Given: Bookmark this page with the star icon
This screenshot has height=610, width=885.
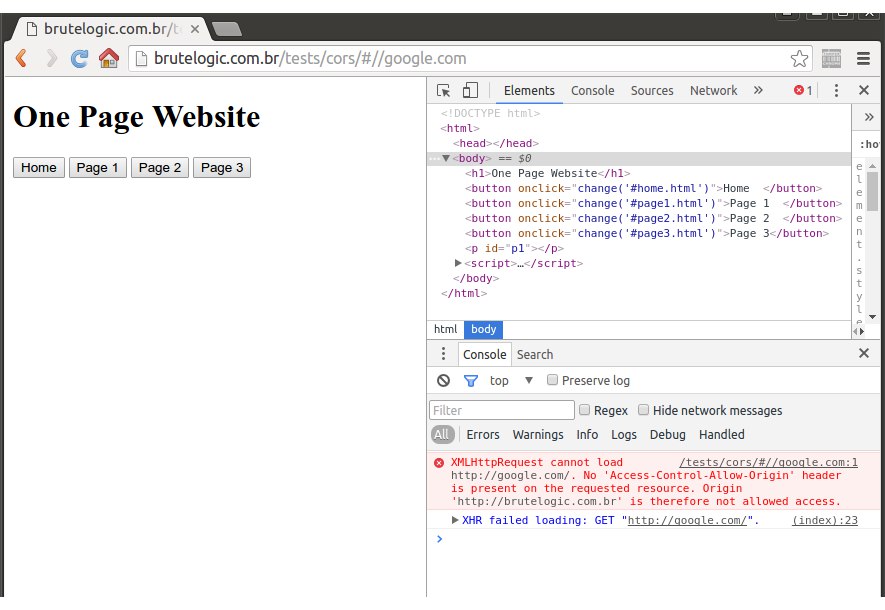Looking at the screenshot, I should pyautogui.click(x=799, y=59).
